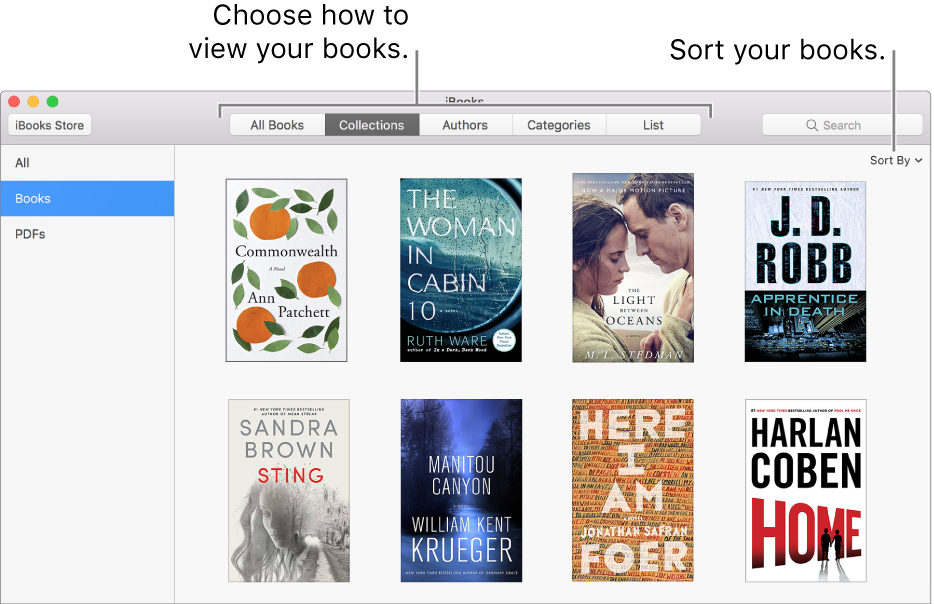Image resolution: width=934 pixels, height=604 pixels.
Task: Open J. D. Robb Apprentice in Death
Action: coord(805,272)
